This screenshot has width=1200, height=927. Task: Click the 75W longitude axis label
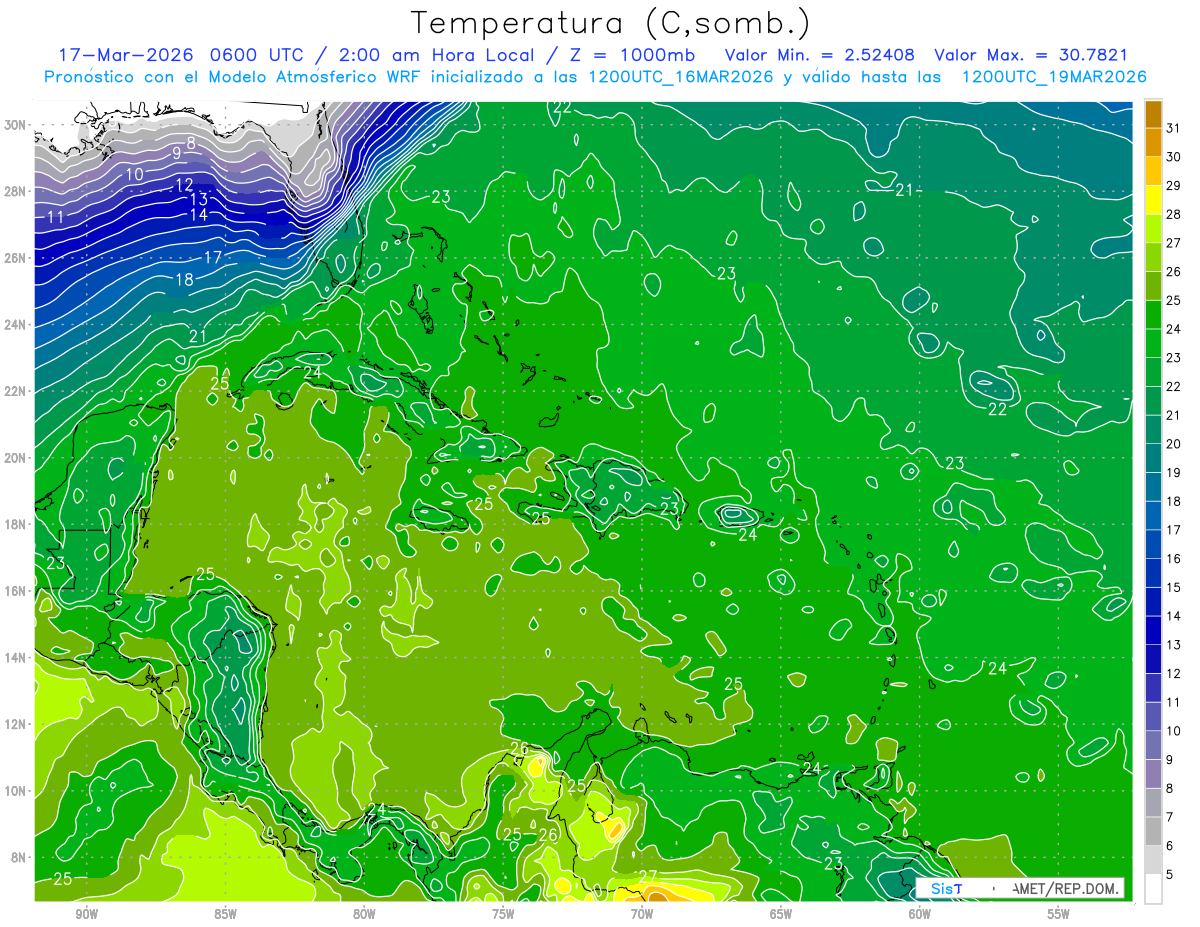pos(503,914)
